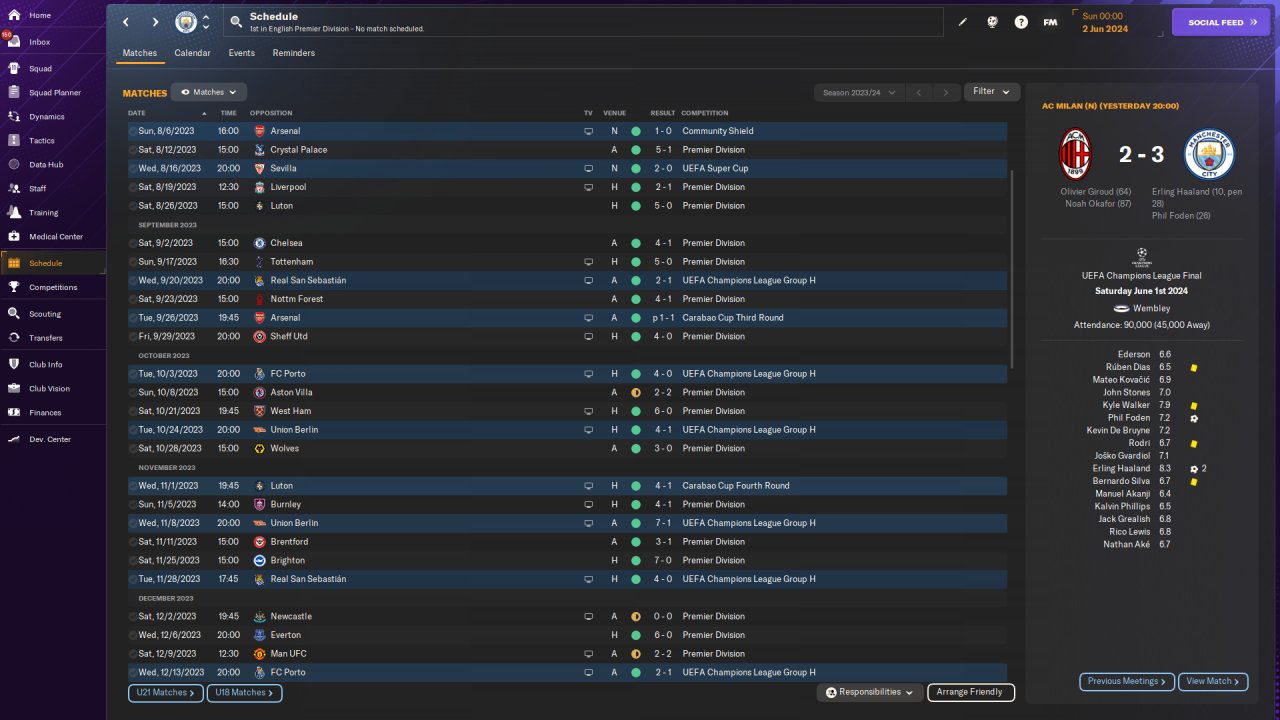Click the search magnifier icon
Screen dimensions: 1280x720
click(x=235, y=21)
